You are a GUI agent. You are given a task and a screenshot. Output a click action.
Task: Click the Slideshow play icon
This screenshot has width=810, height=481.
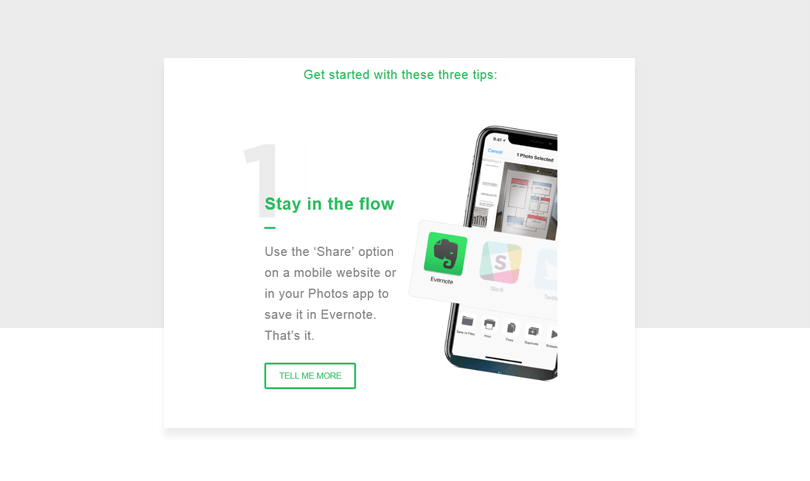(x=553, y=334)
